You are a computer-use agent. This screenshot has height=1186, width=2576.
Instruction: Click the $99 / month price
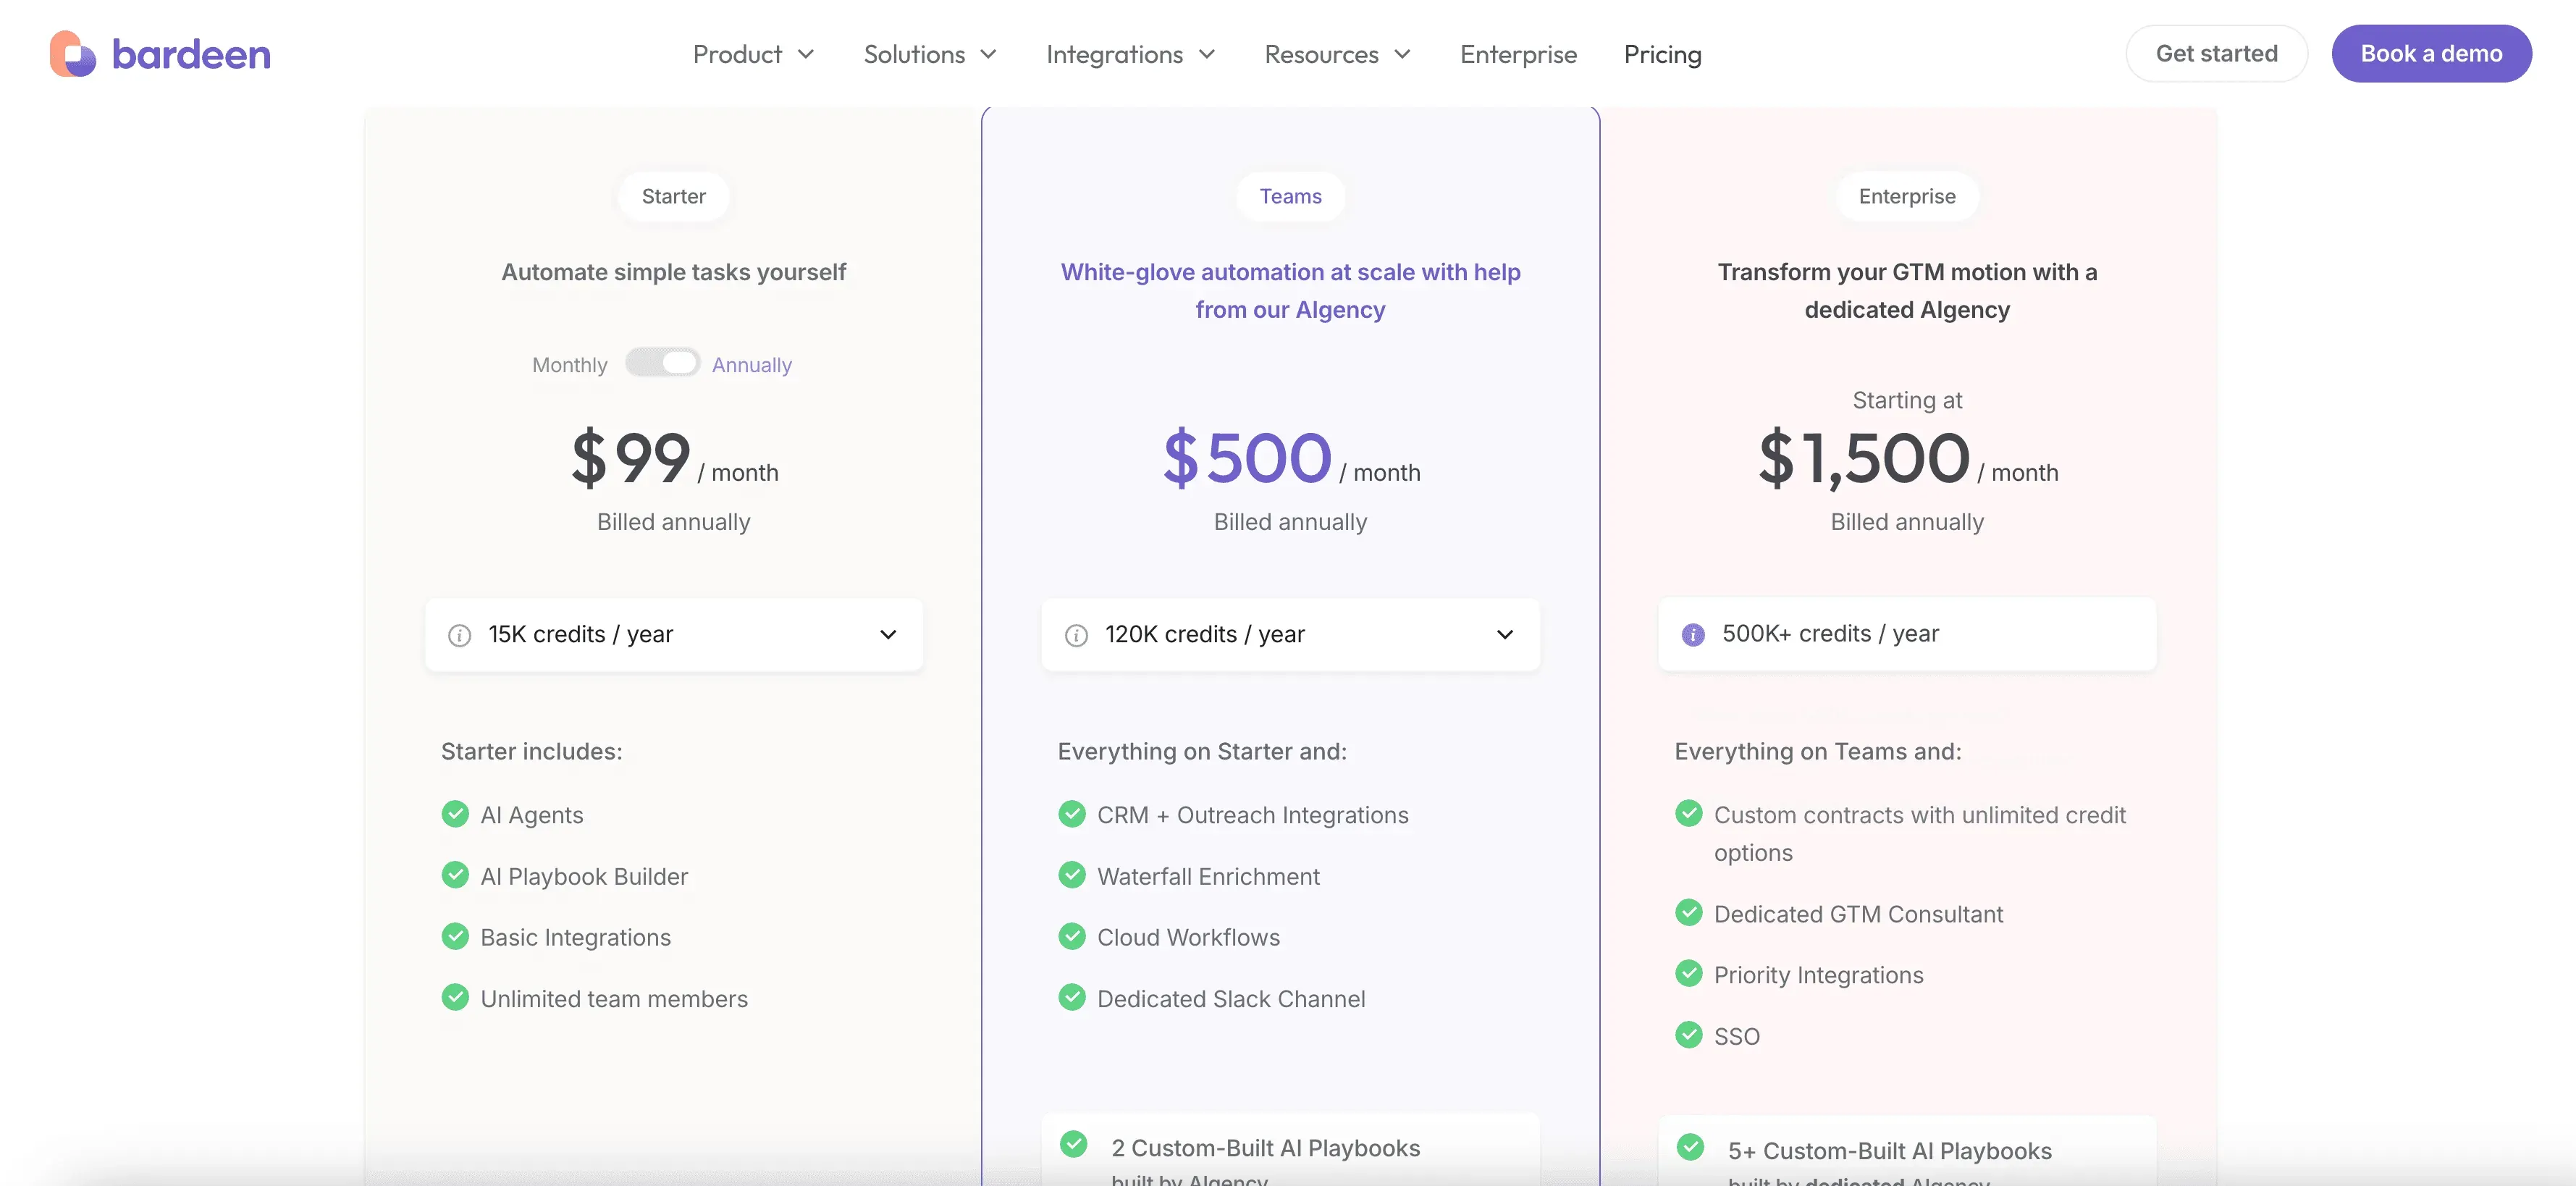click(x=674, y=459)
